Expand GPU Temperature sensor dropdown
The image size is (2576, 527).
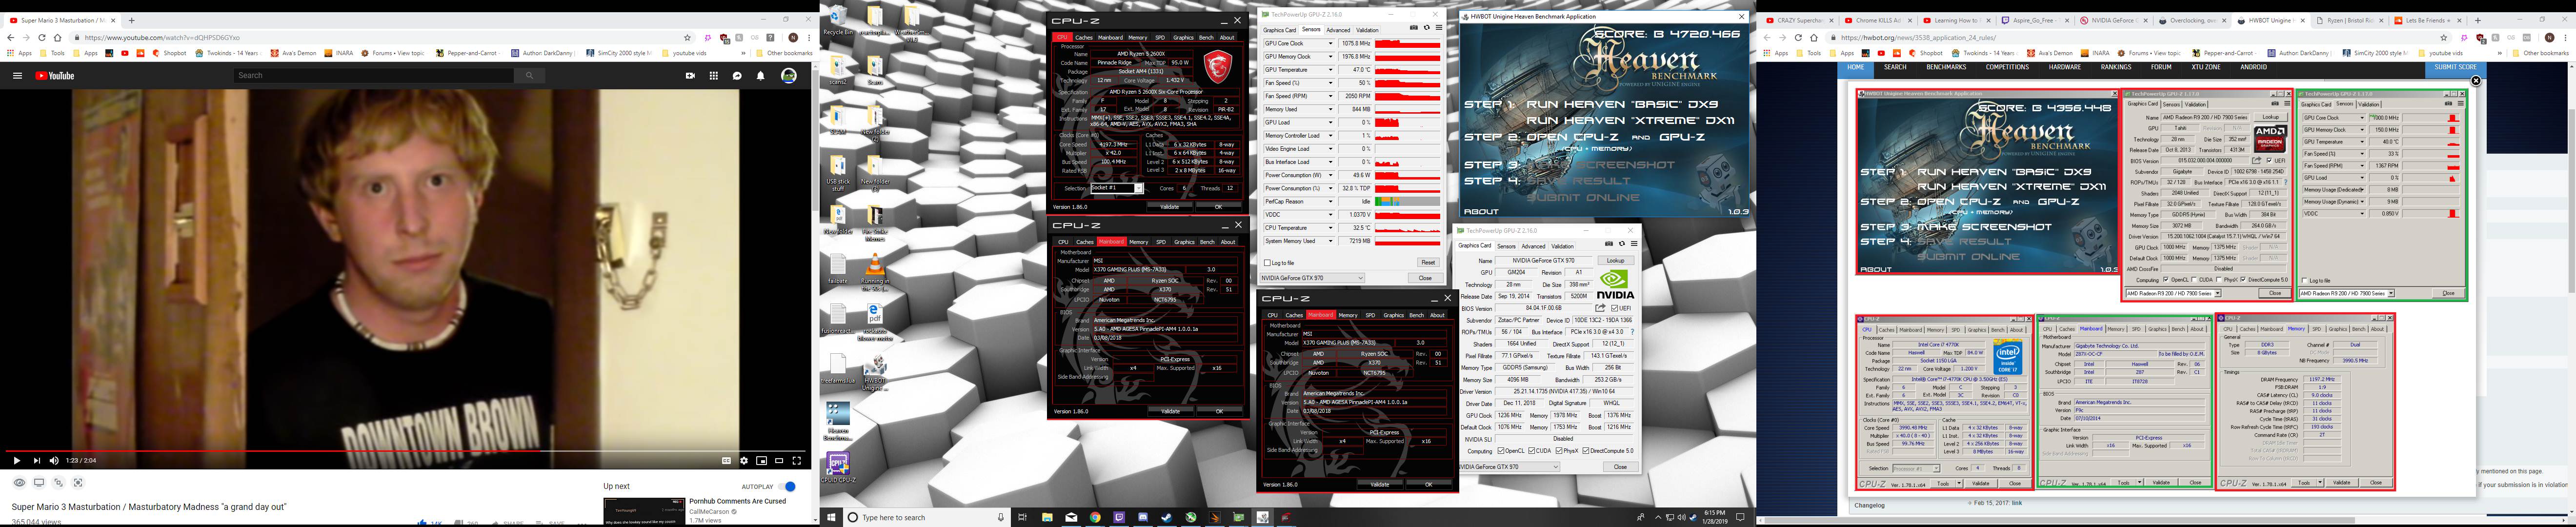(x=1330, y=70)
